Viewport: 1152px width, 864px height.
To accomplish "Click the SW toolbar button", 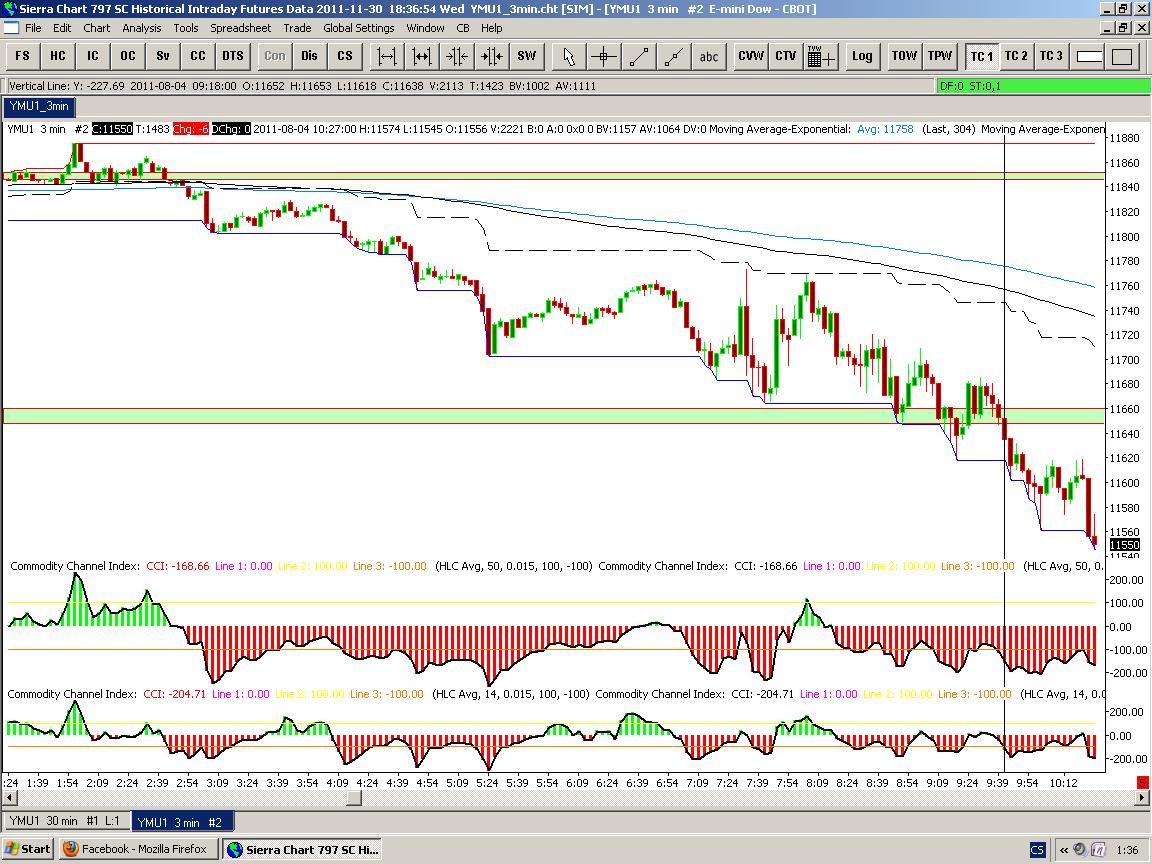I will point(527,56).
